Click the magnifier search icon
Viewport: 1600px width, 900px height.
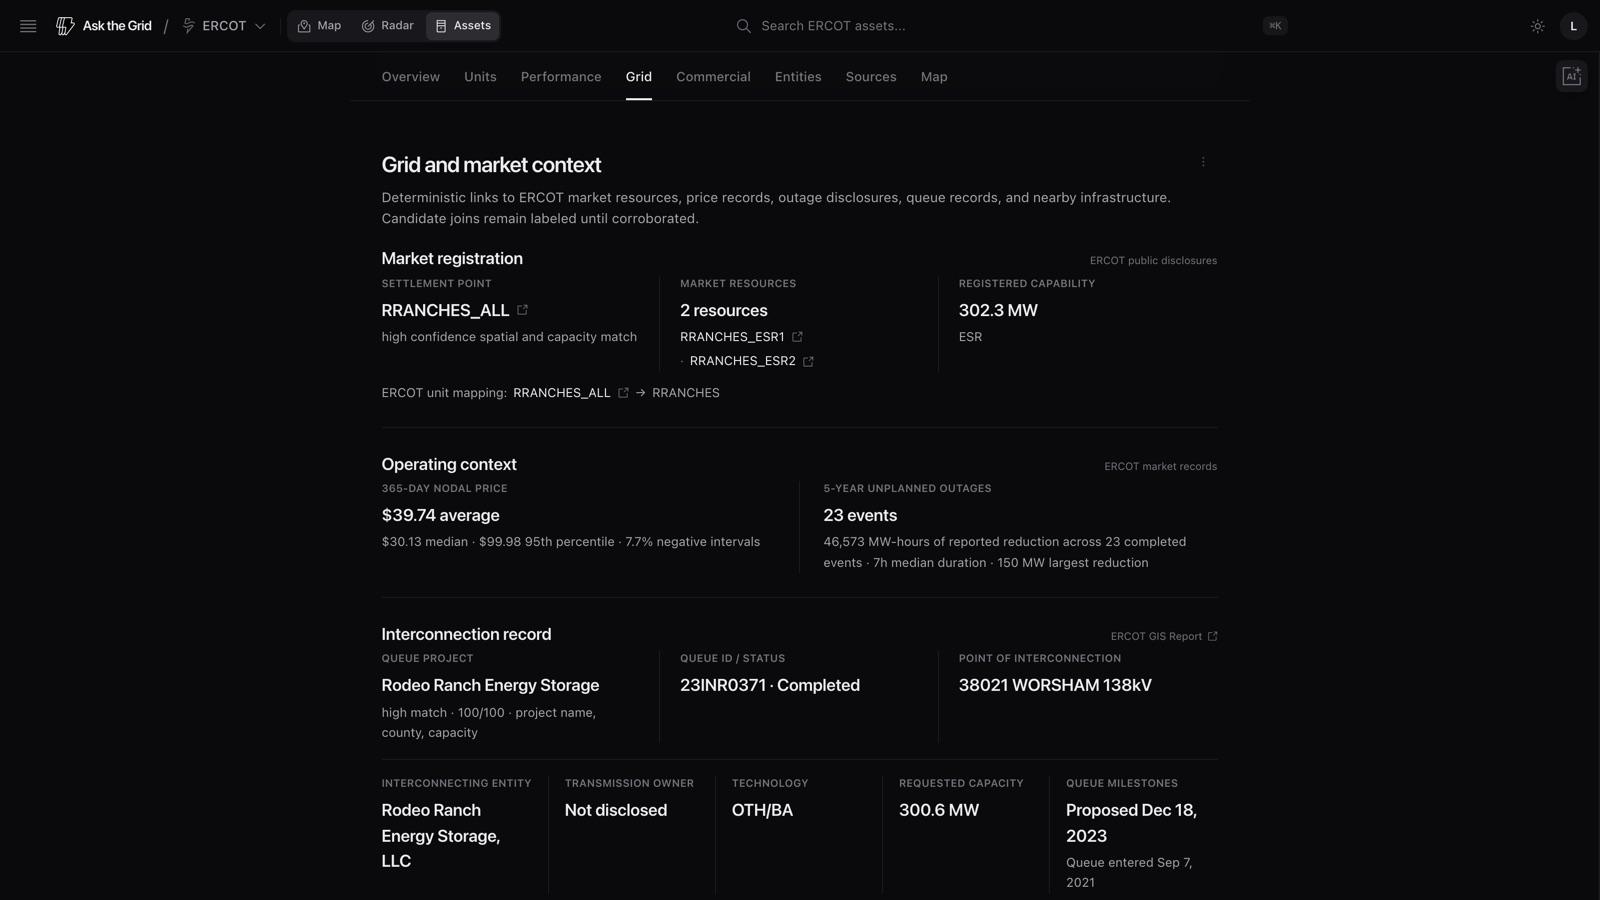[x=743, y=26]
